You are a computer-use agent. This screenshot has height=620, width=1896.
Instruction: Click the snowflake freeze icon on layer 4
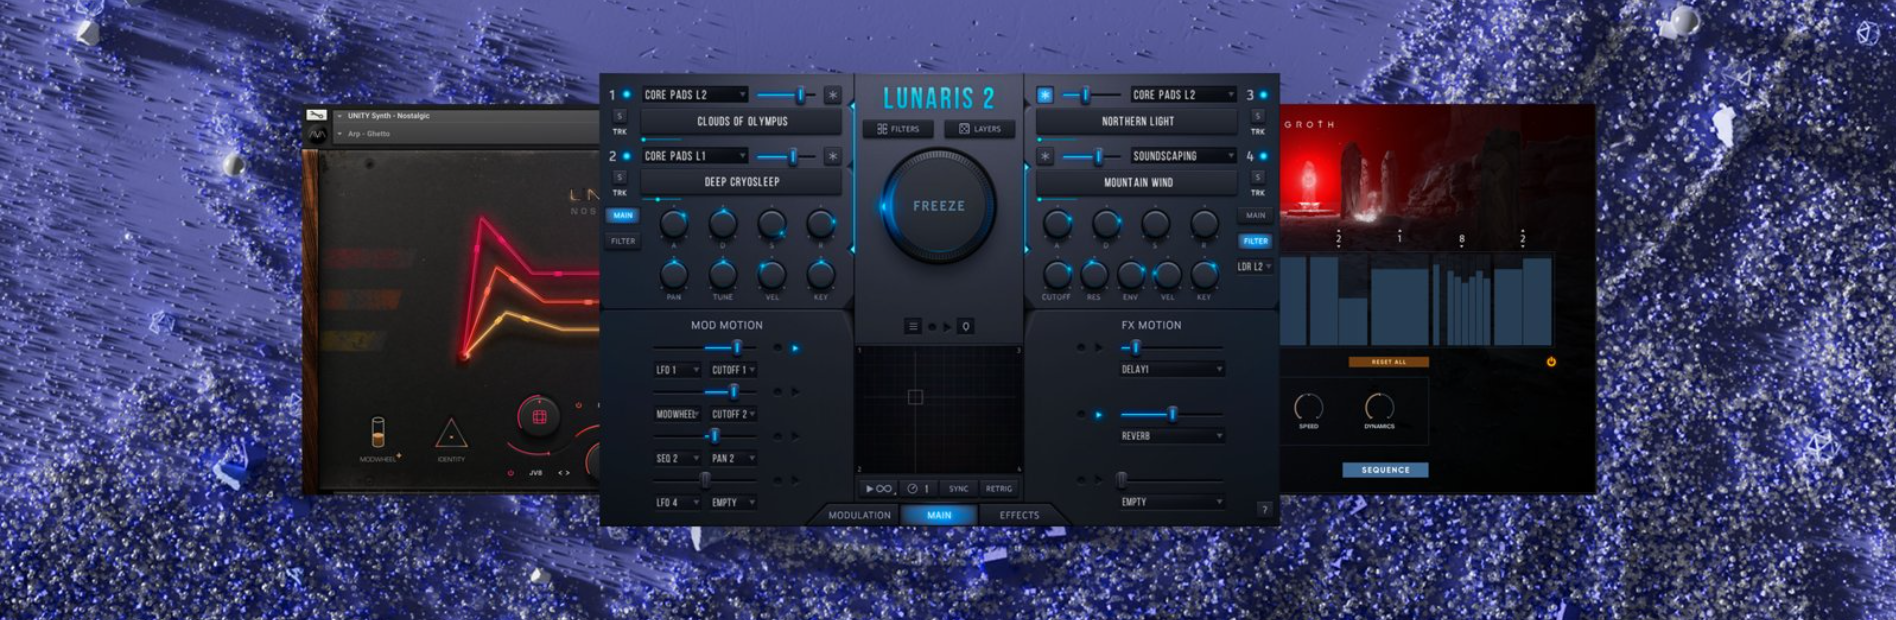click(1045, 156)
